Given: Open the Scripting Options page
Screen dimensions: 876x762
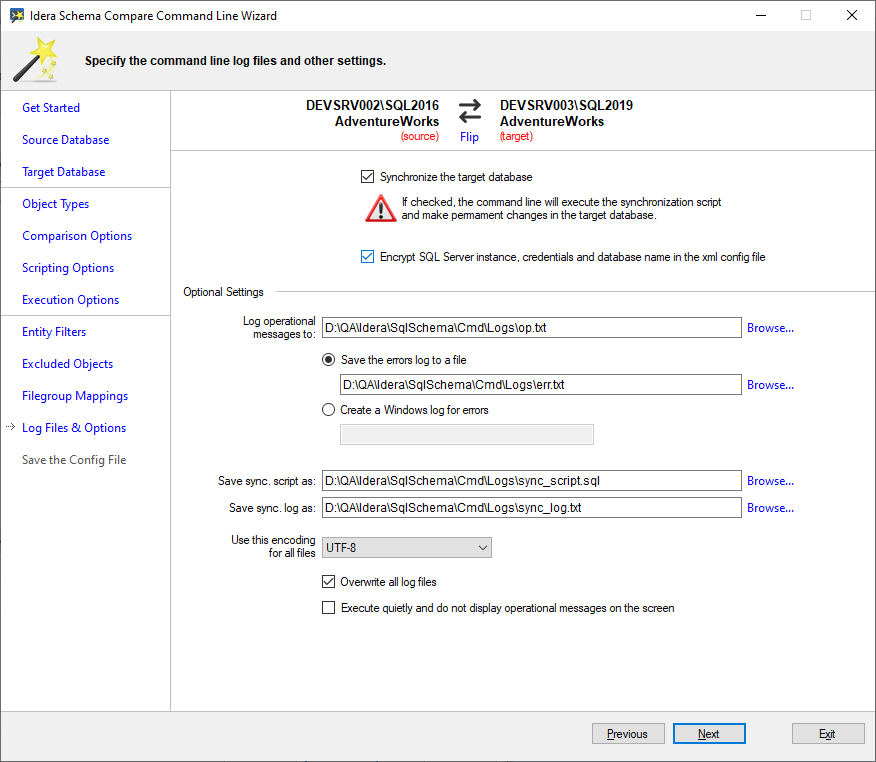Looking at the screenshot, I should (68, 268).
